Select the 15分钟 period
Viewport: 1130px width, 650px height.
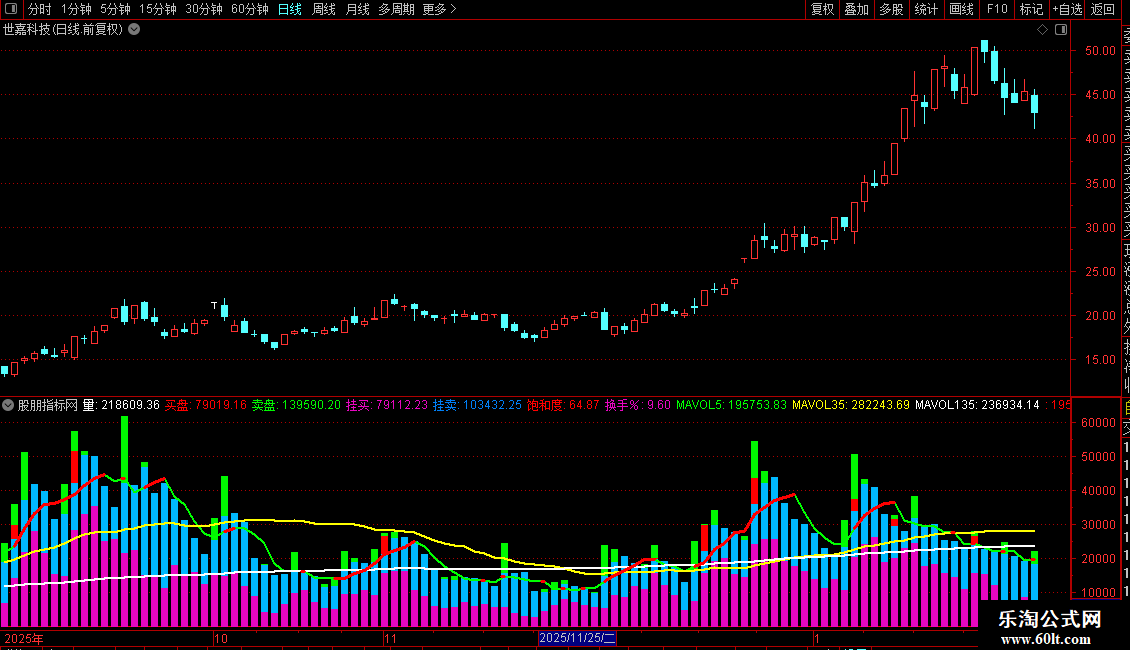[x=157, y=9]
